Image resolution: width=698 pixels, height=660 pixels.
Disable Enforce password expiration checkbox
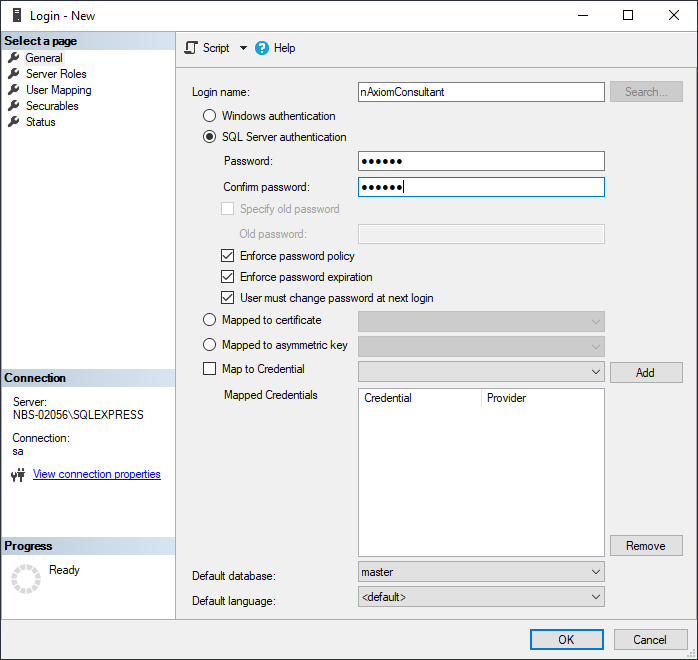(228, 277)
